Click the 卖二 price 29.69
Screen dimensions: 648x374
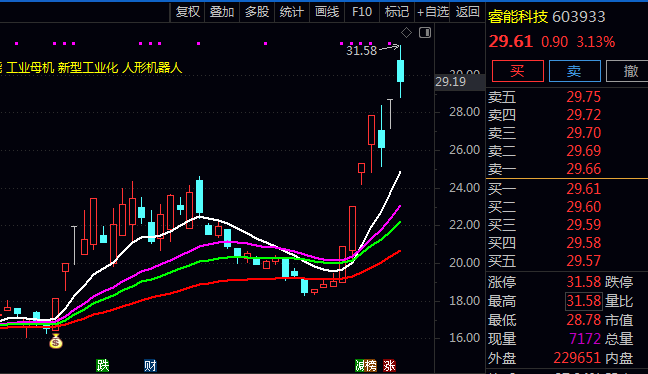tap(584, 151)
